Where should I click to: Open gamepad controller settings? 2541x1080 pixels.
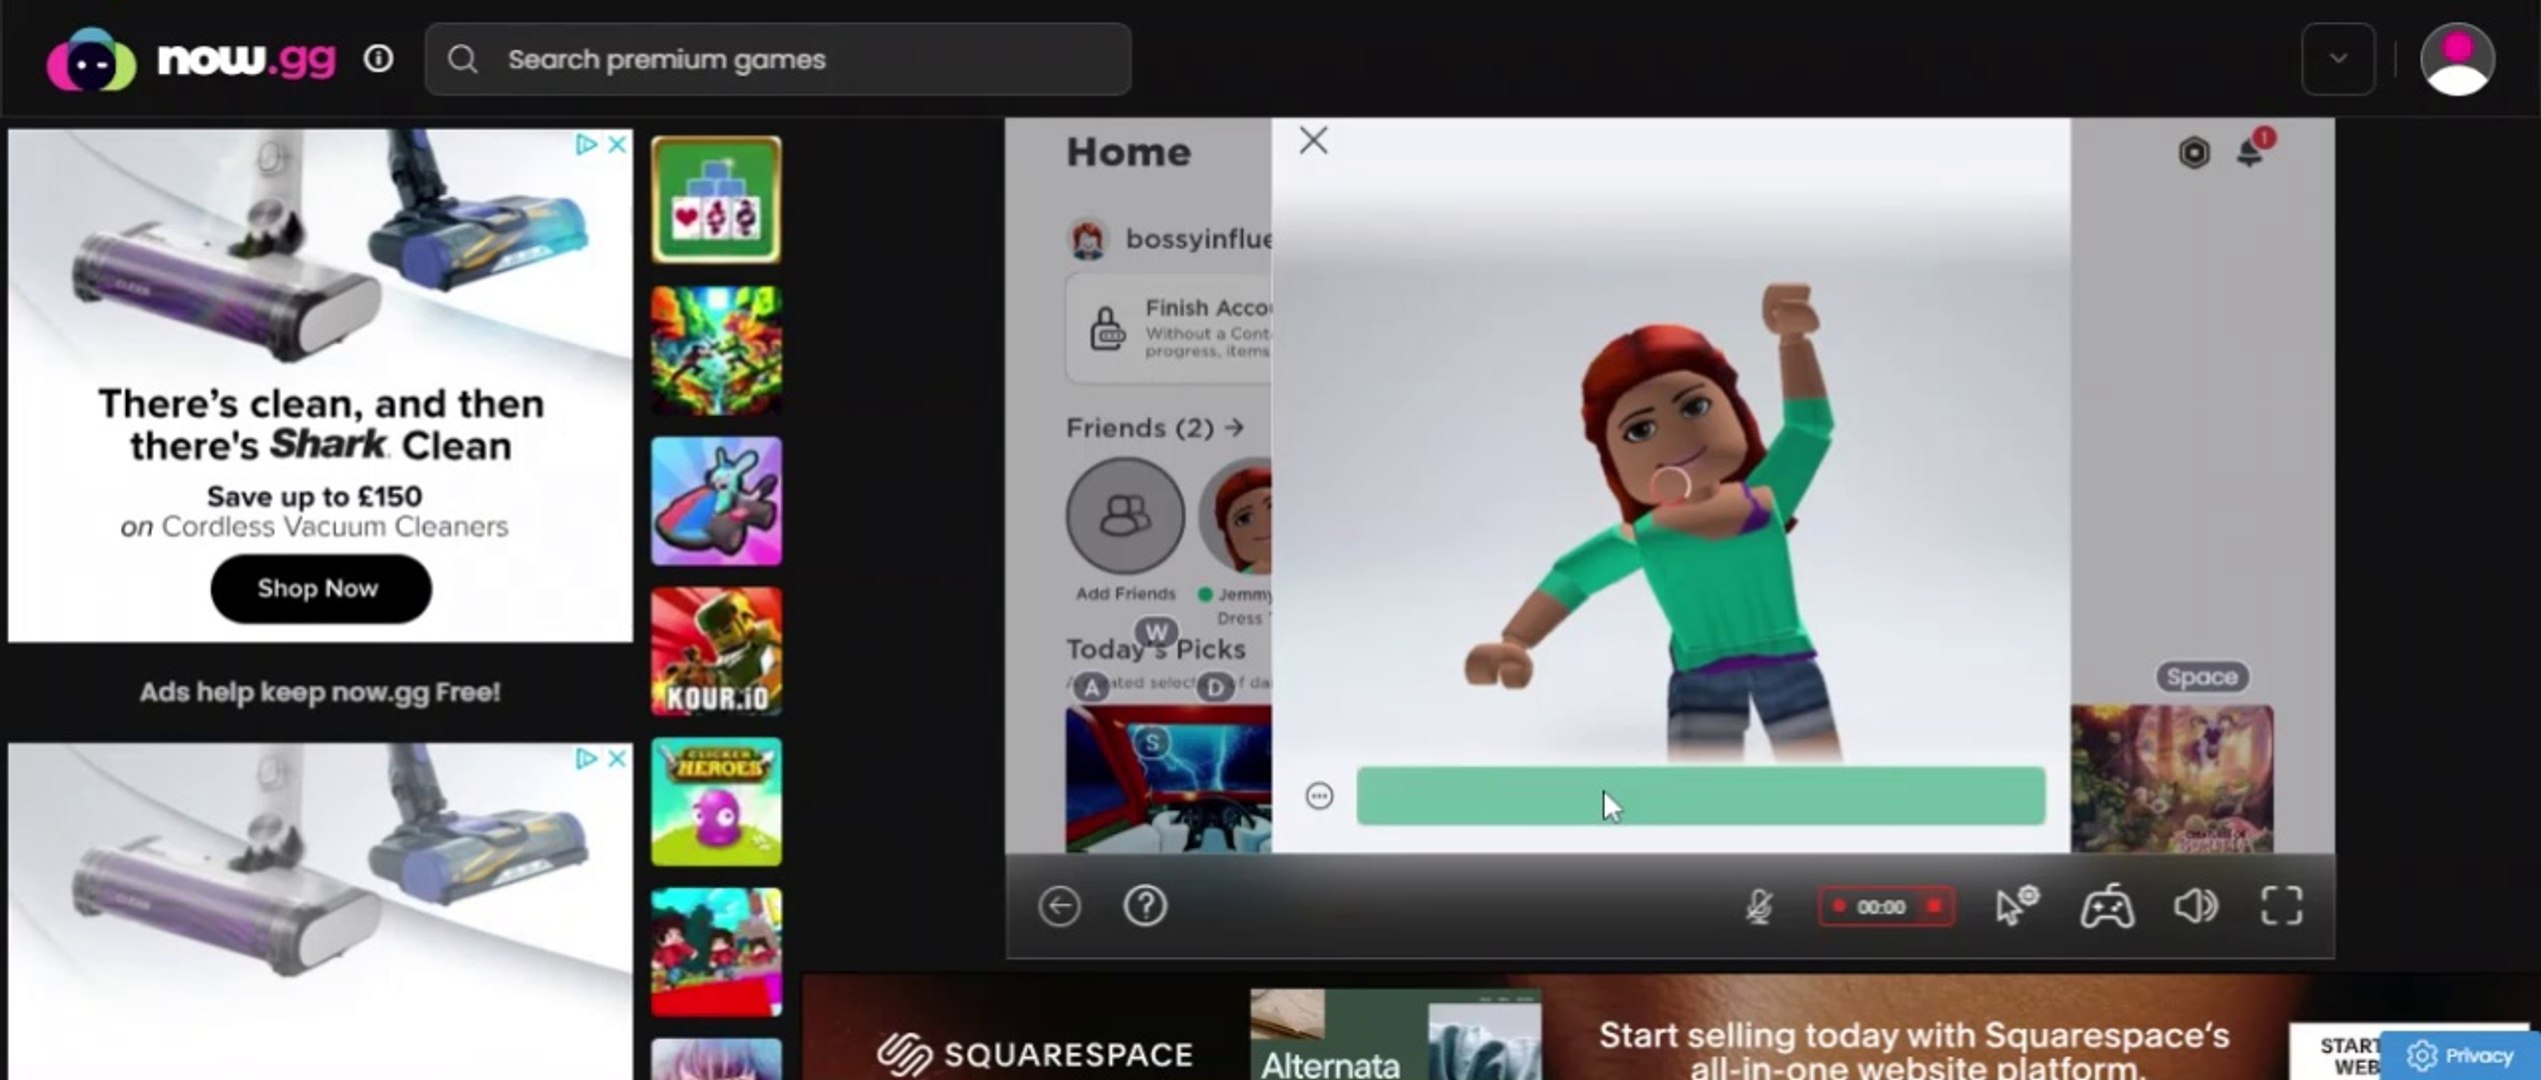[x=2108, y=906]
